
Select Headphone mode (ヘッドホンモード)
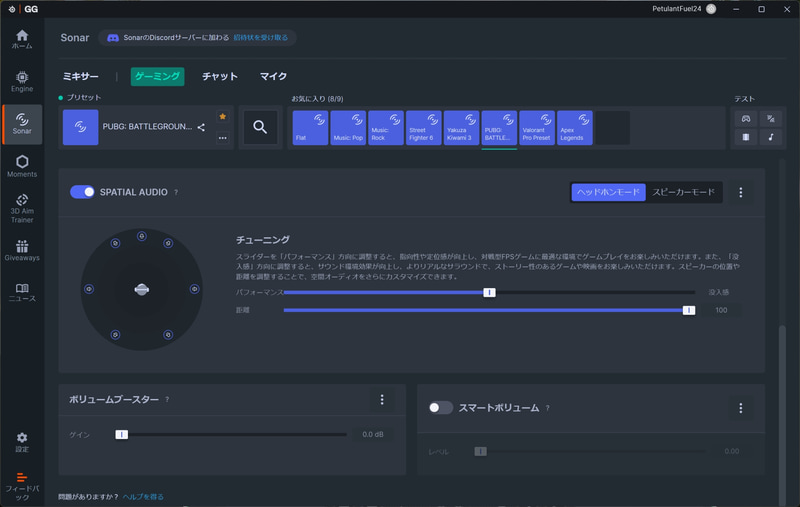pos(608,192)
